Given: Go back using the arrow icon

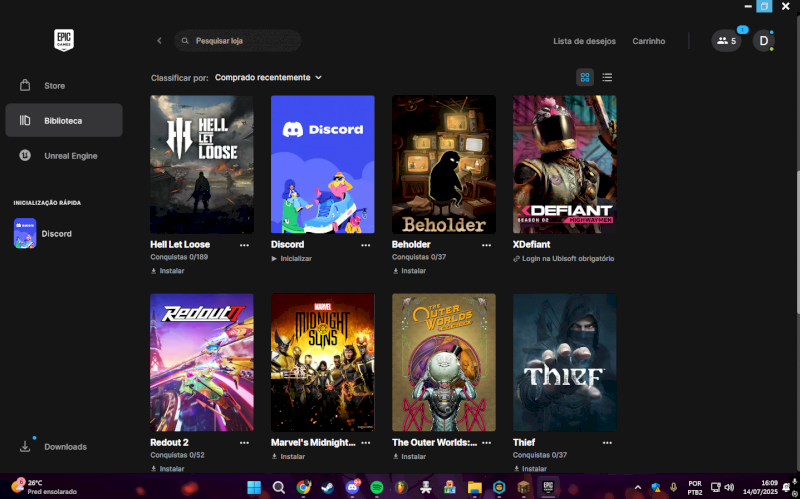Looking at the screenshot, I should point(159,41).
